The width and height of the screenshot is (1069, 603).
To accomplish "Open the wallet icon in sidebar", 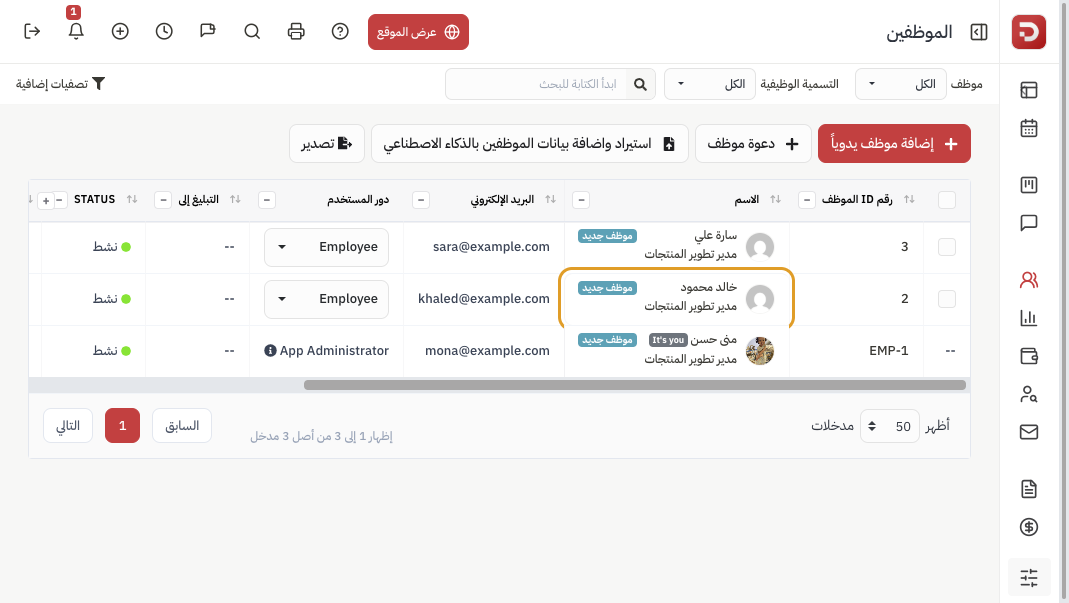I will coord(1029,356).
